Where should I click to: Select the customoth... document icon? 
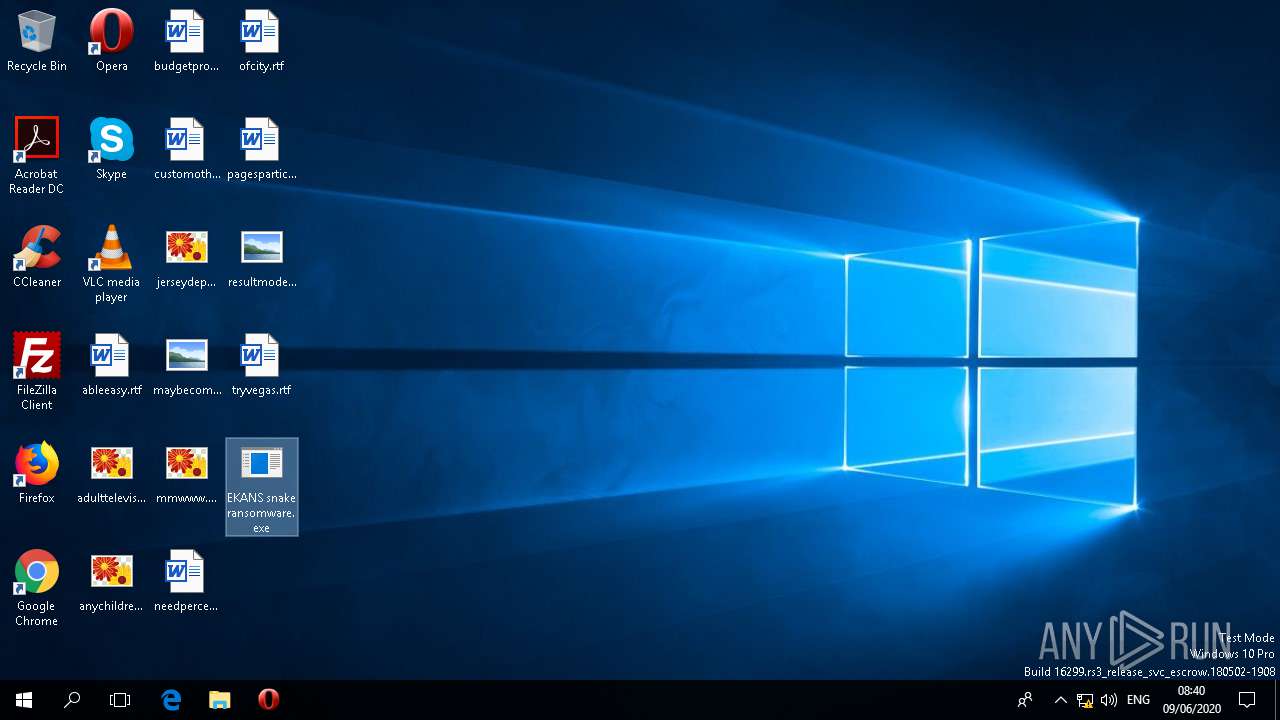186,149
